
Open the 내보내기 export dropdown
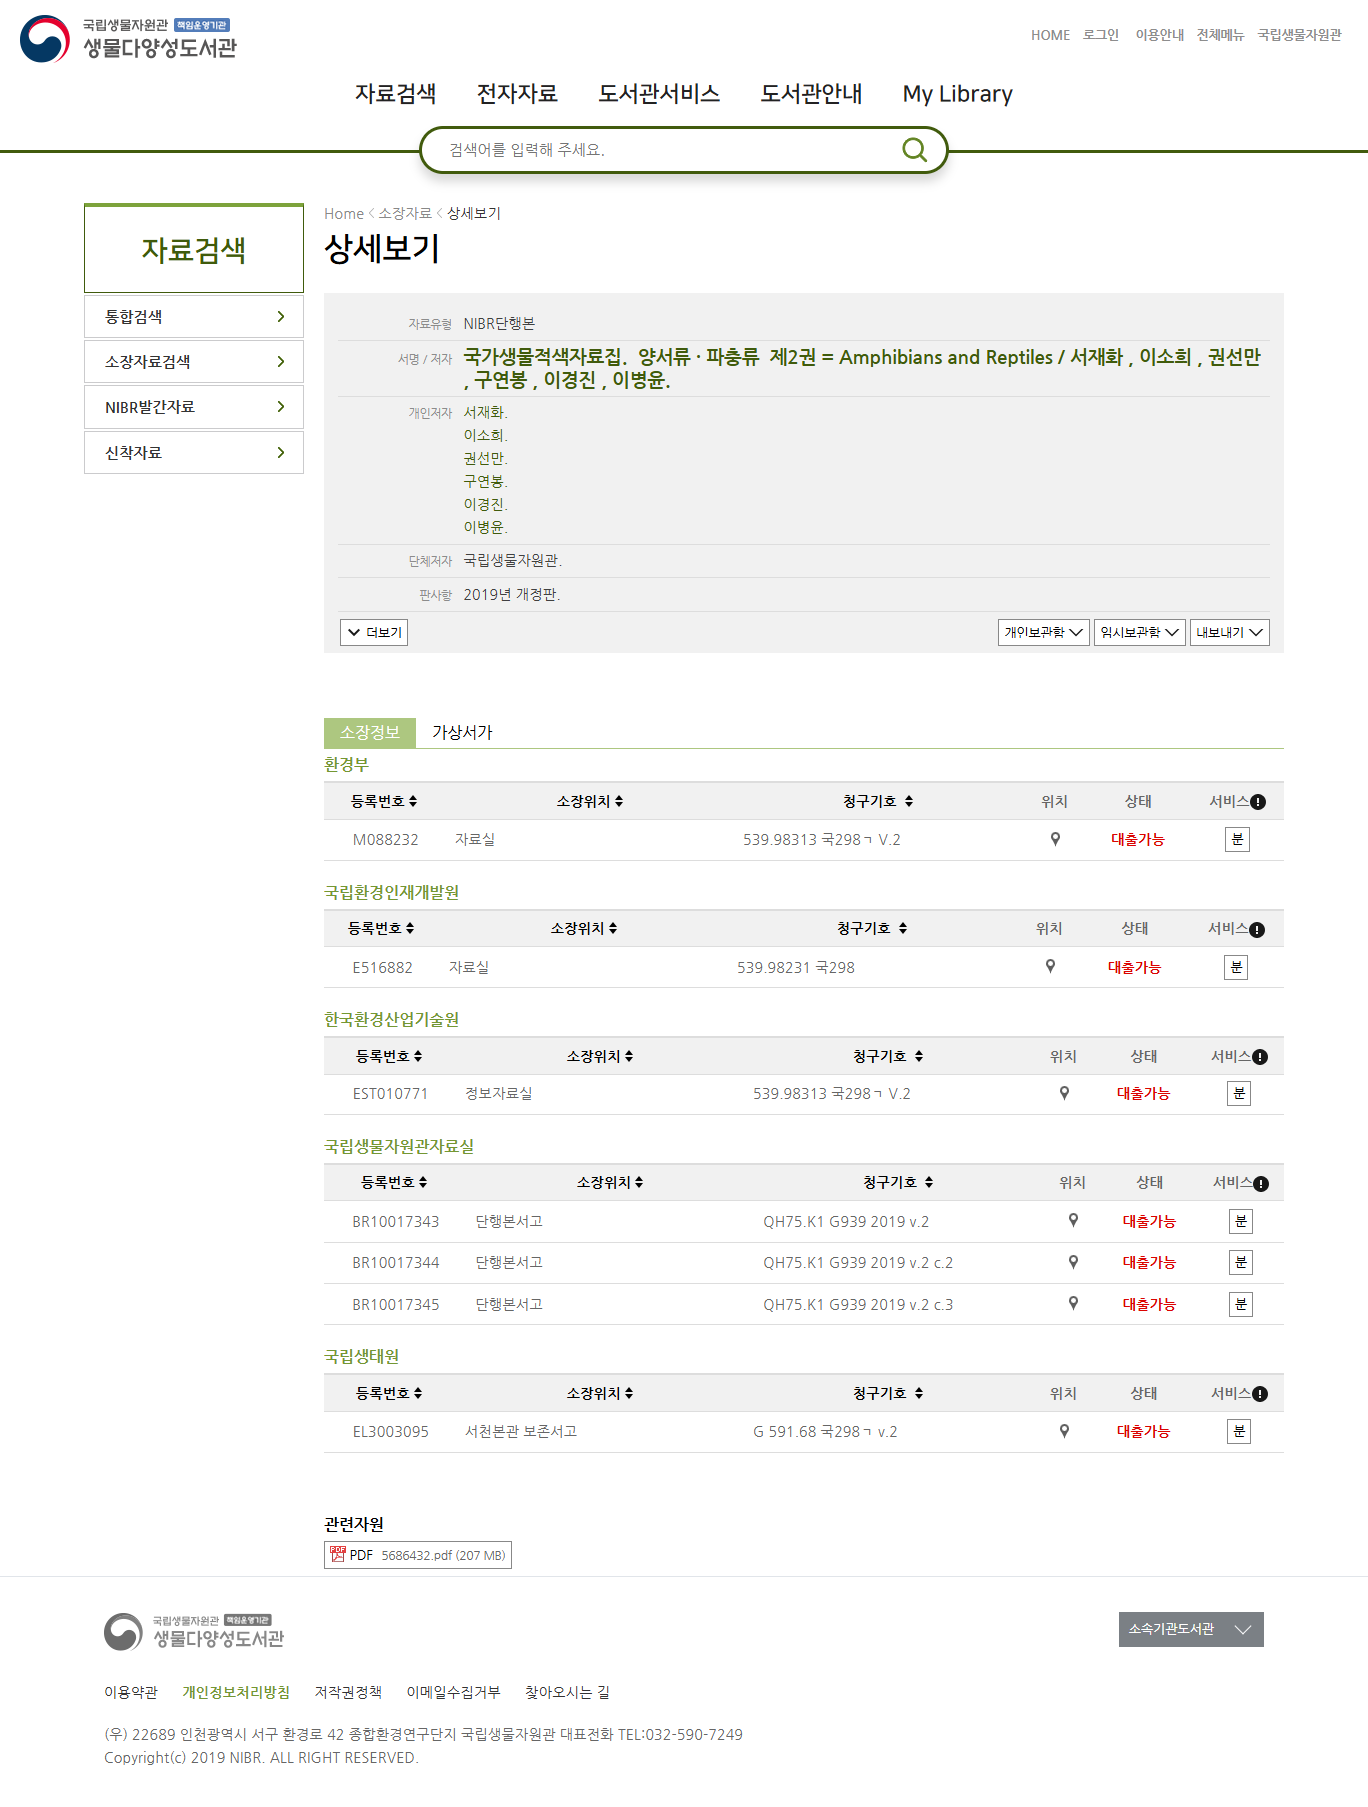point(1229,632)
